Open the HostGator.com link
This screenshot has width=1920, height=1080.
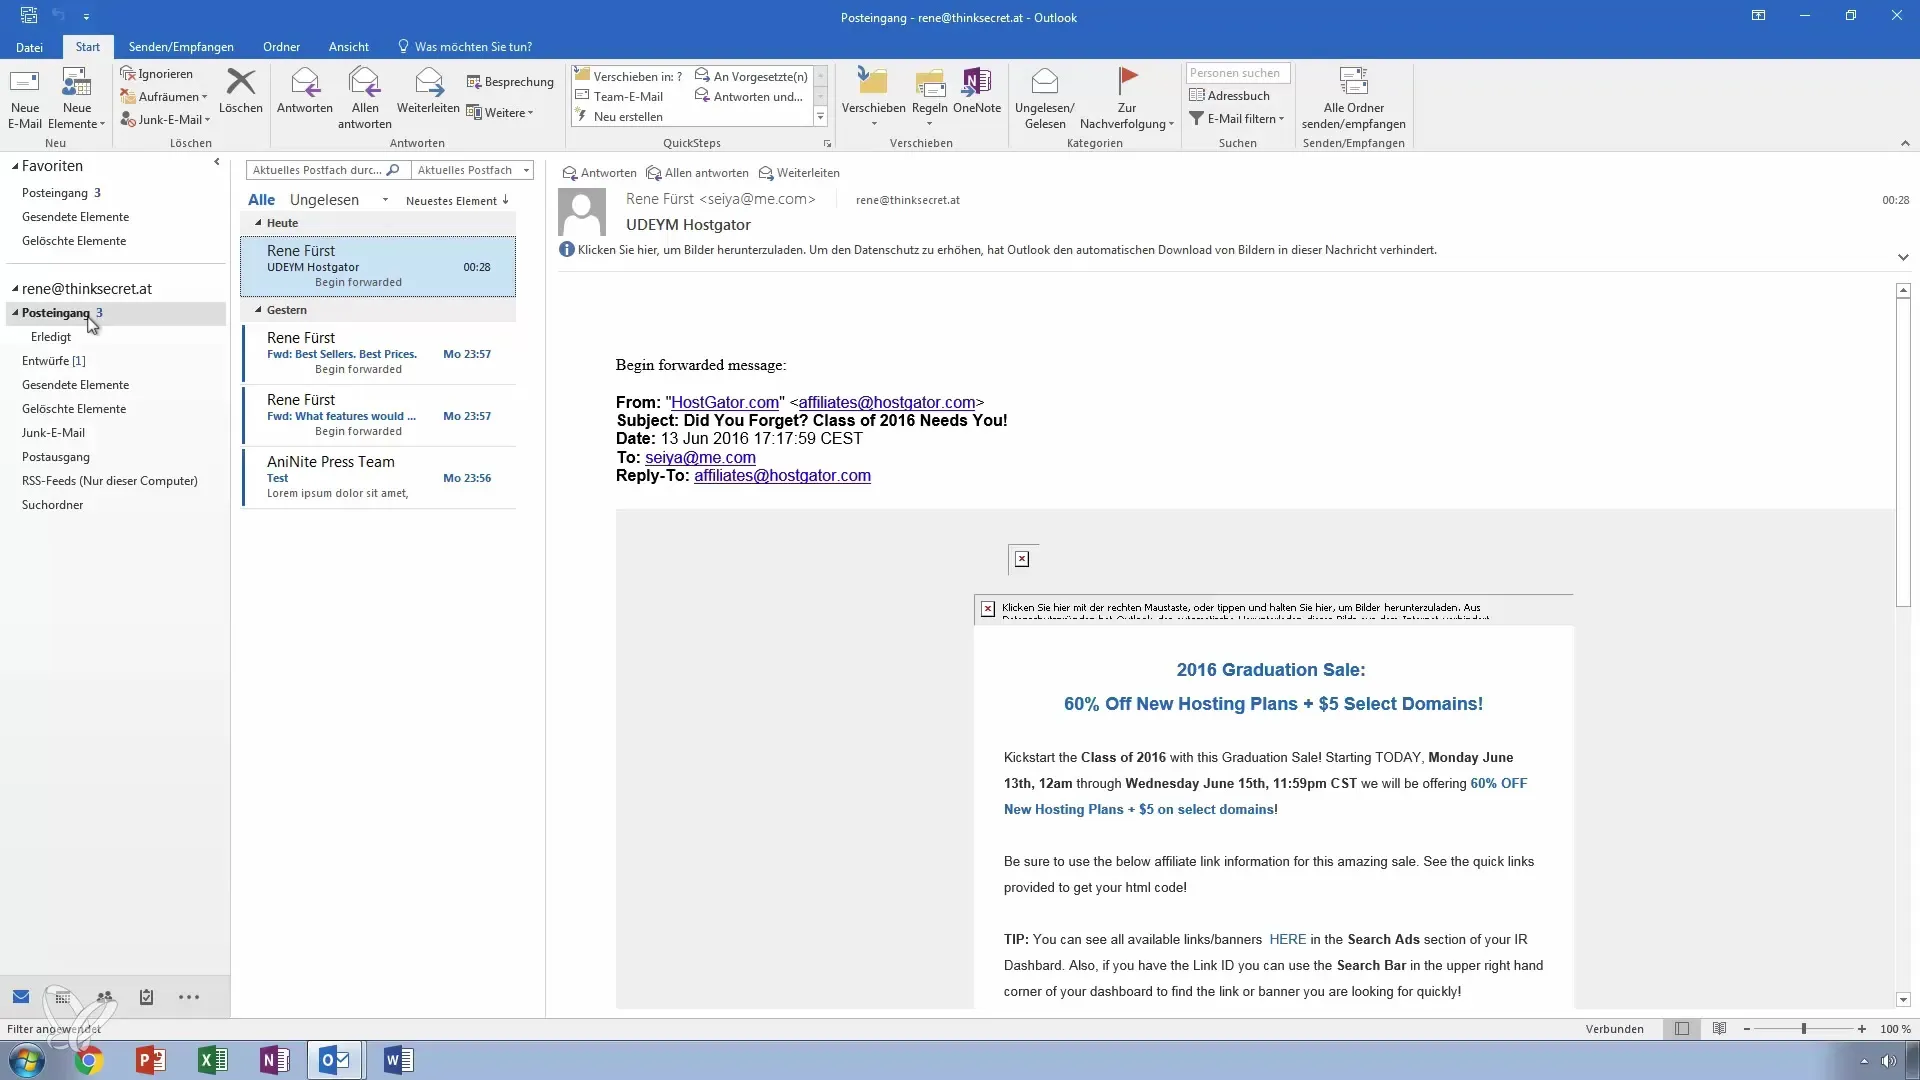point(725,402)
